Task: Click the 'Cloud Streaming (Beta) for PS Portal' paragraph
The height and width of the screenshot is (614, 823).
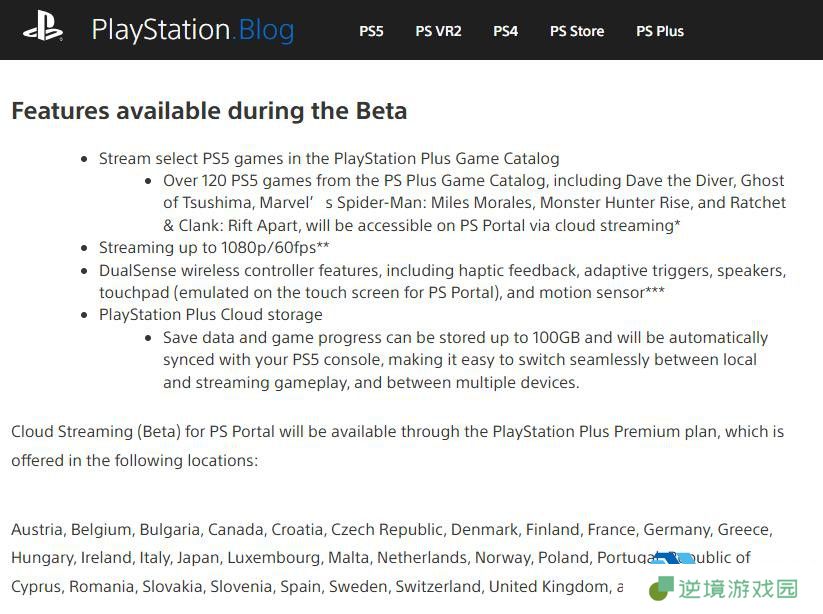Action: [397, 446]
